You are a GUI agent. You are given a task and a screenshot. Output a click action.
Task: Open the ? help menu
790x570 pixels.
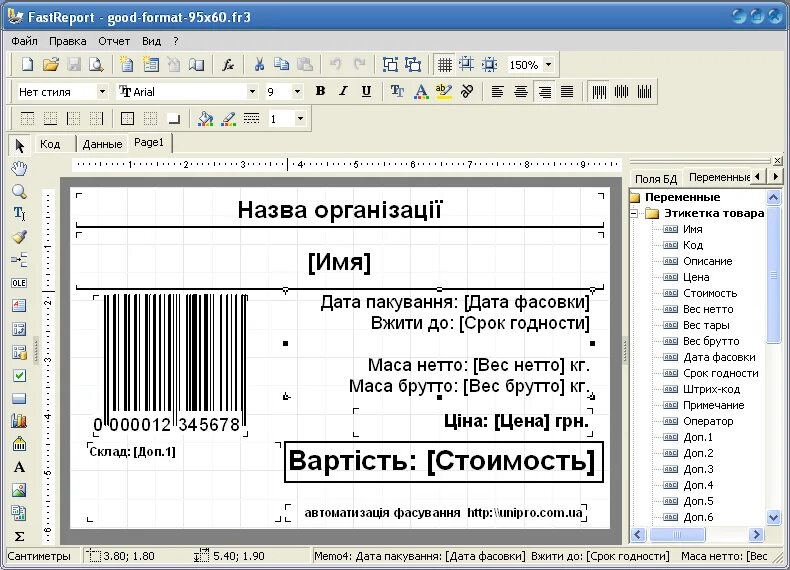[176, 41]
